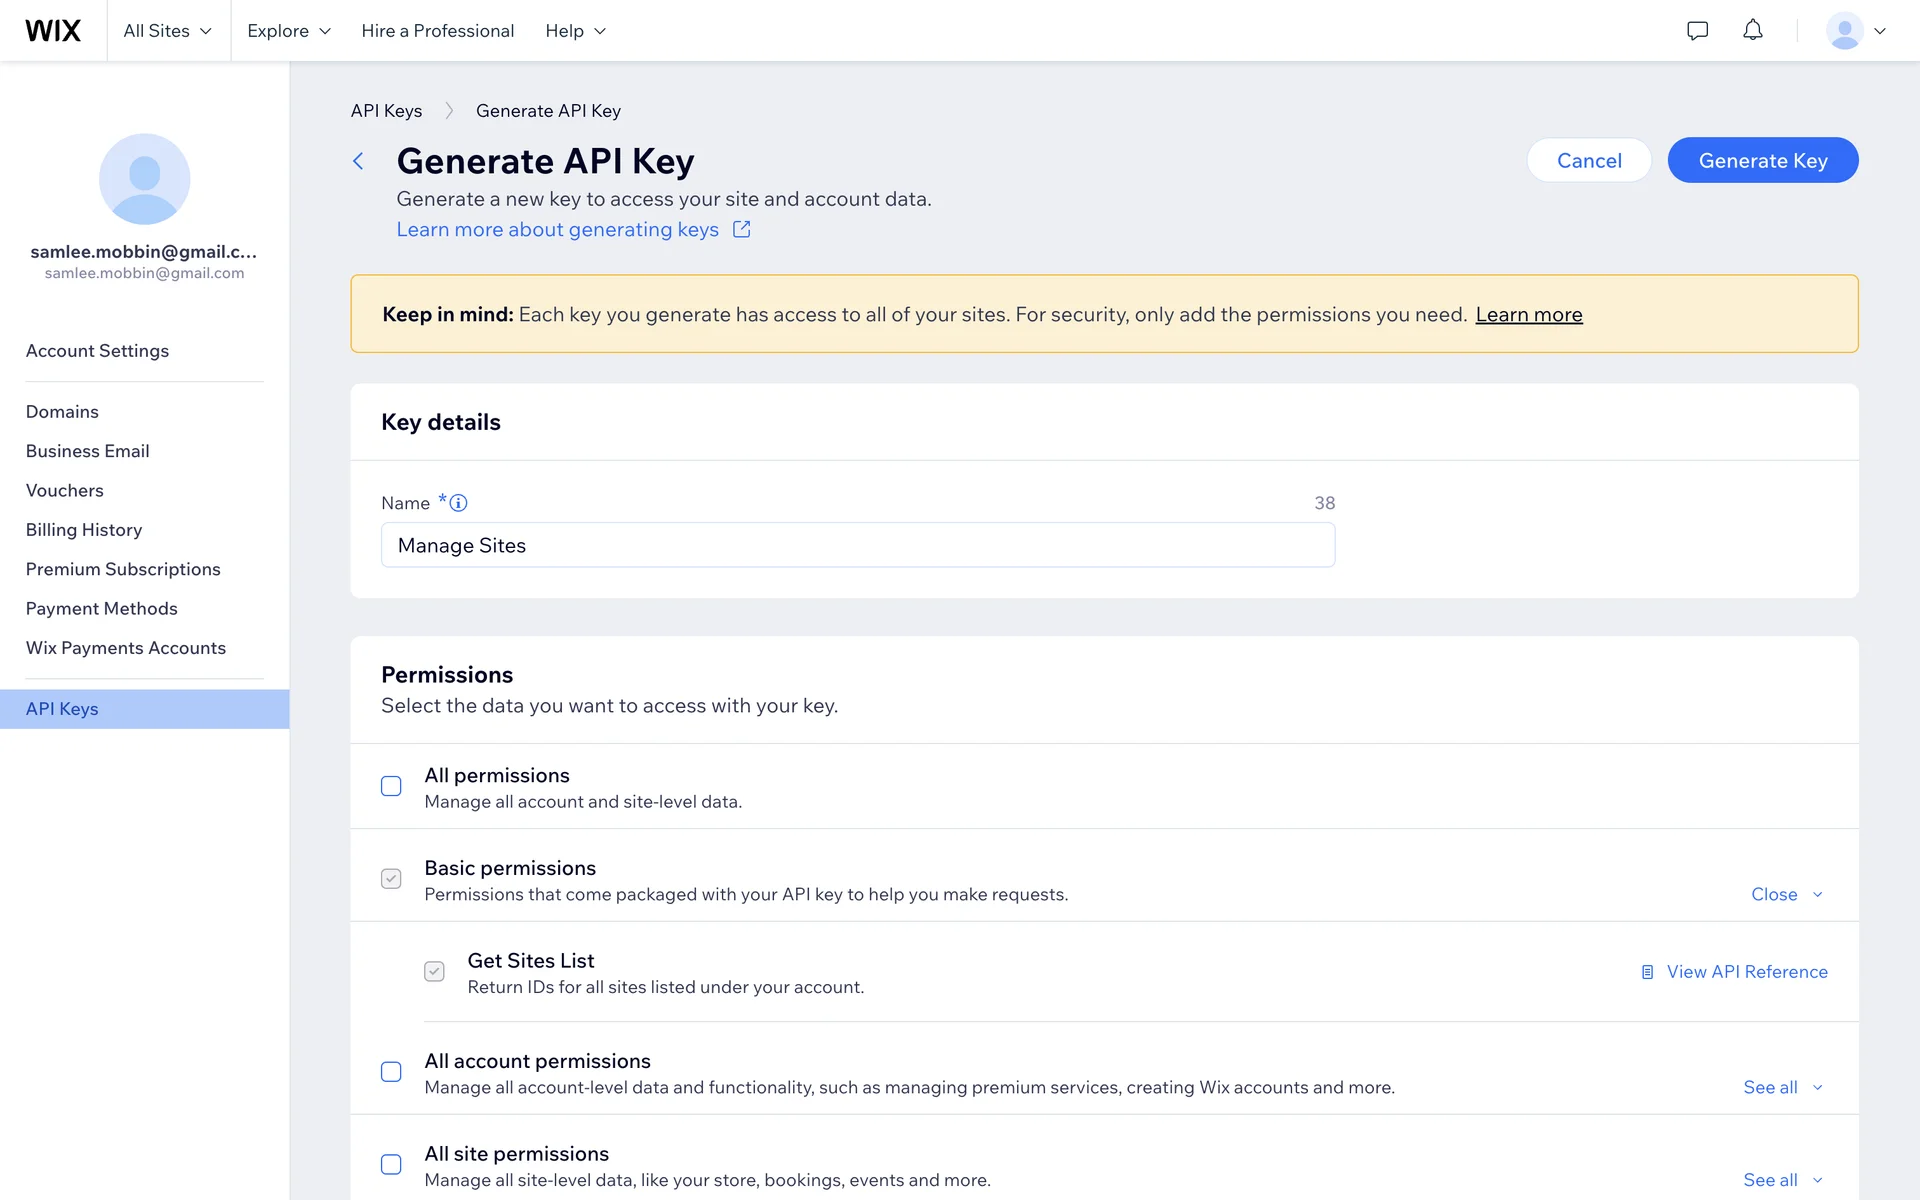Click the Cancel button
Image resolution: width=1920 pixels, height=1200 pixels.
(x=1588, y=160)
